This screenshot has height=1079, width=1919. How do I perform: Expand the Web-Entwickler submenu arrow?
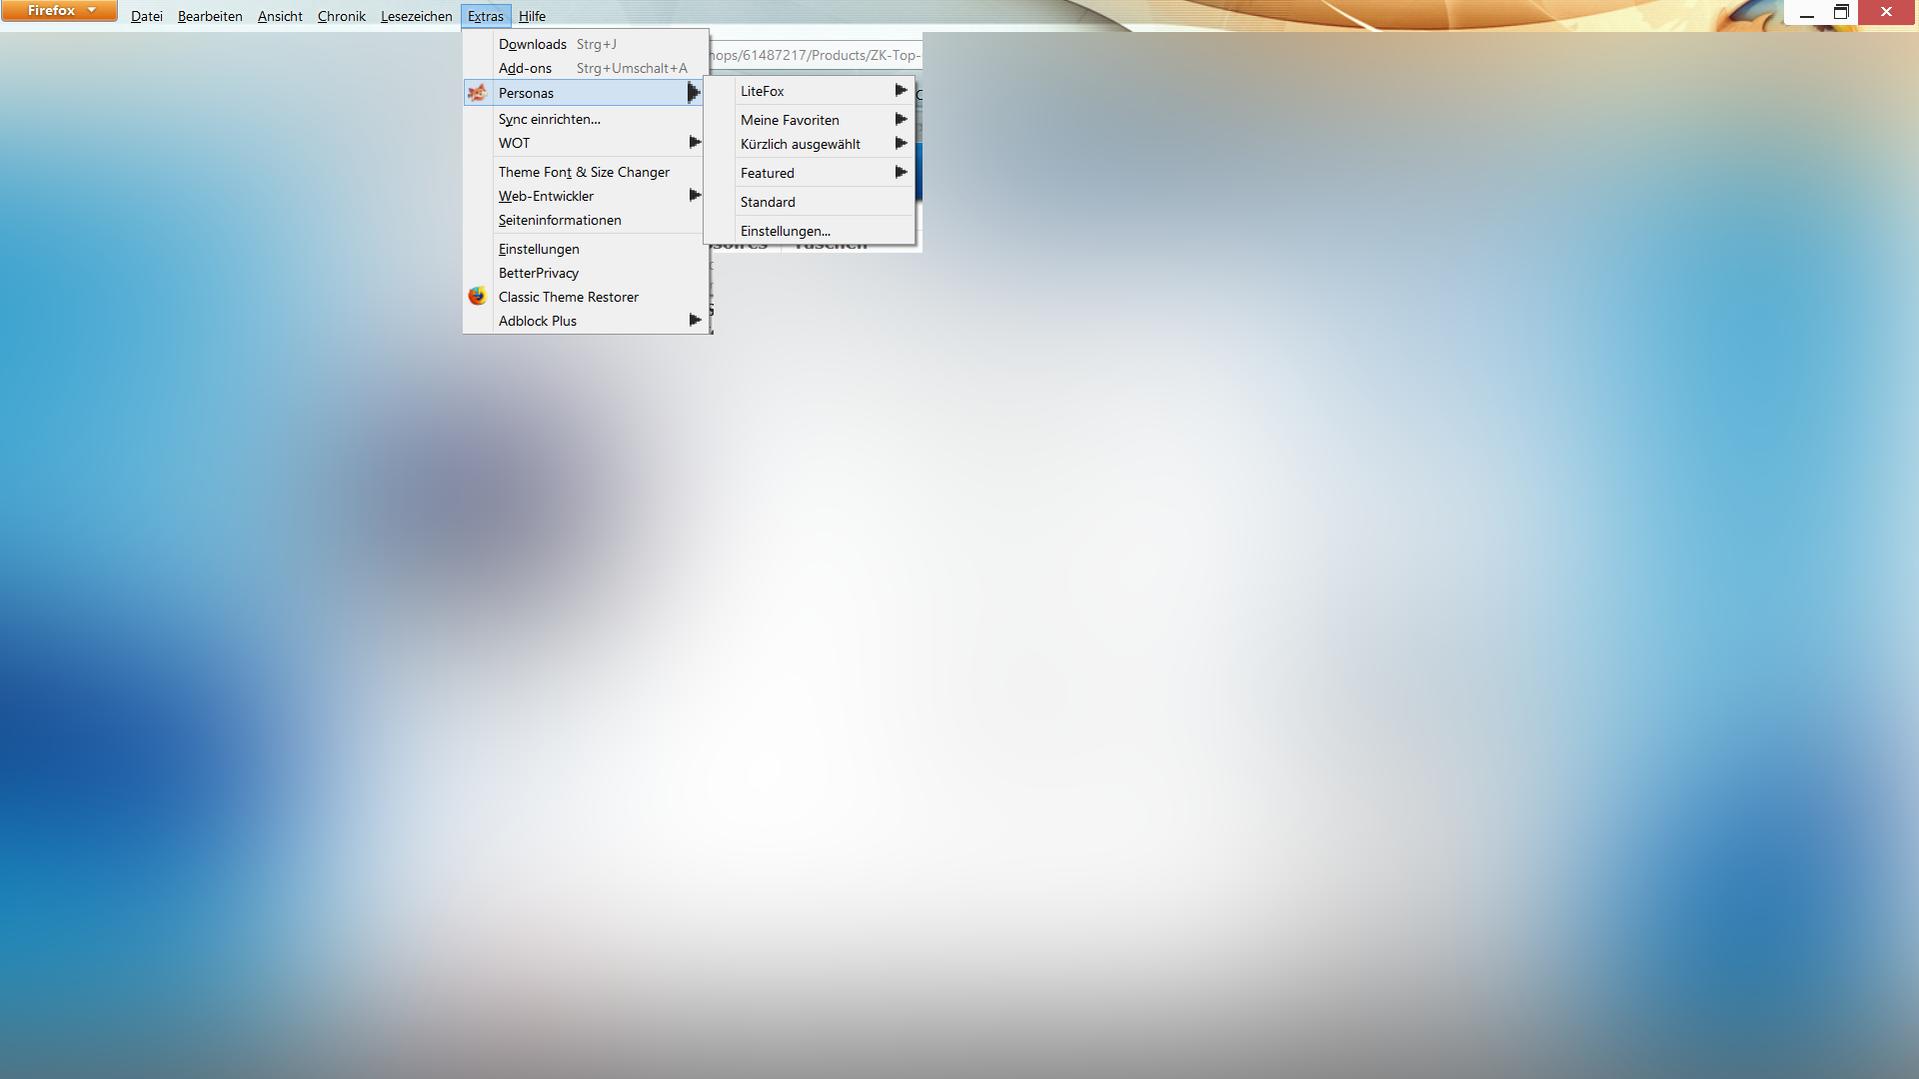pyautogui.click(x=695, y=196)
